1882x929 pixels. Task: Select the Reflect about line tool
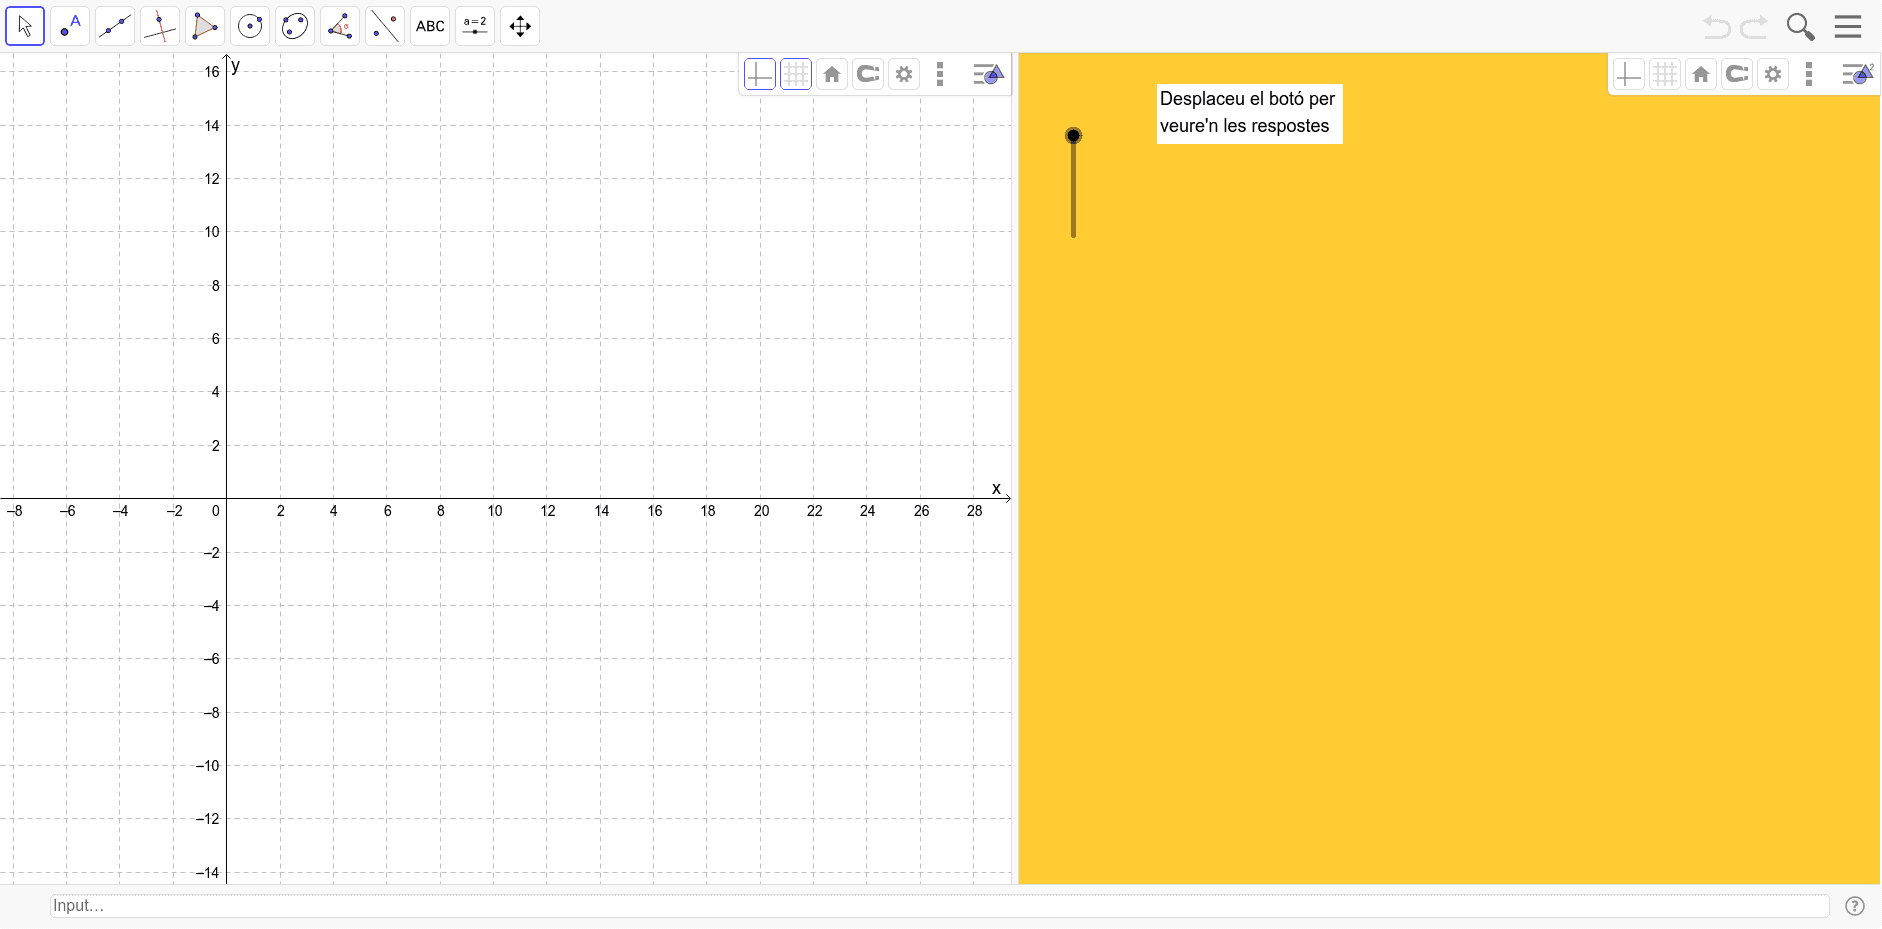pyautogui.click(x=385, y=26)
